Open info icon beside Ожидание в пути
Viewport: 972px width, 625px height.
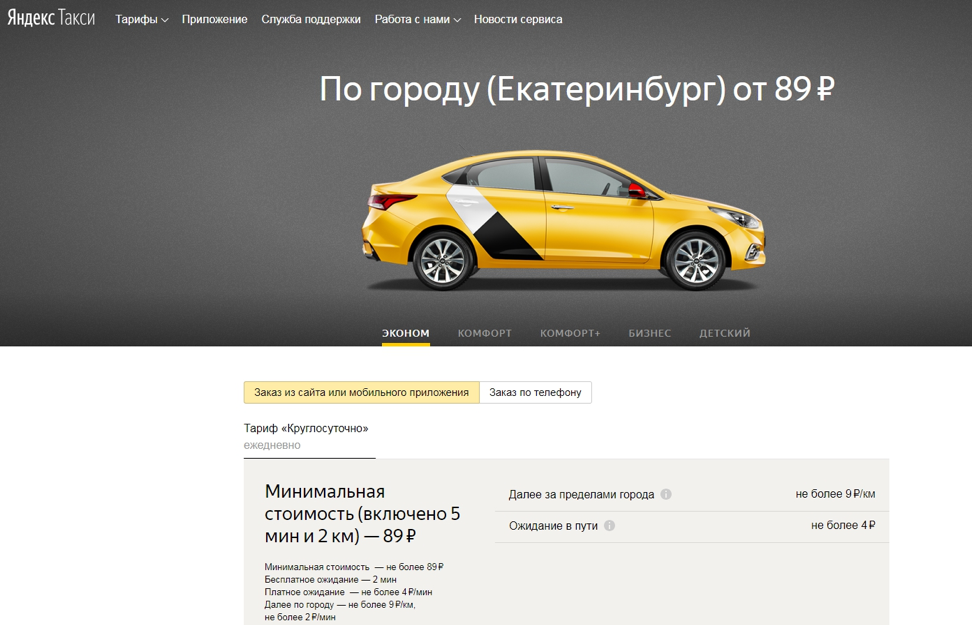[609, 526]
